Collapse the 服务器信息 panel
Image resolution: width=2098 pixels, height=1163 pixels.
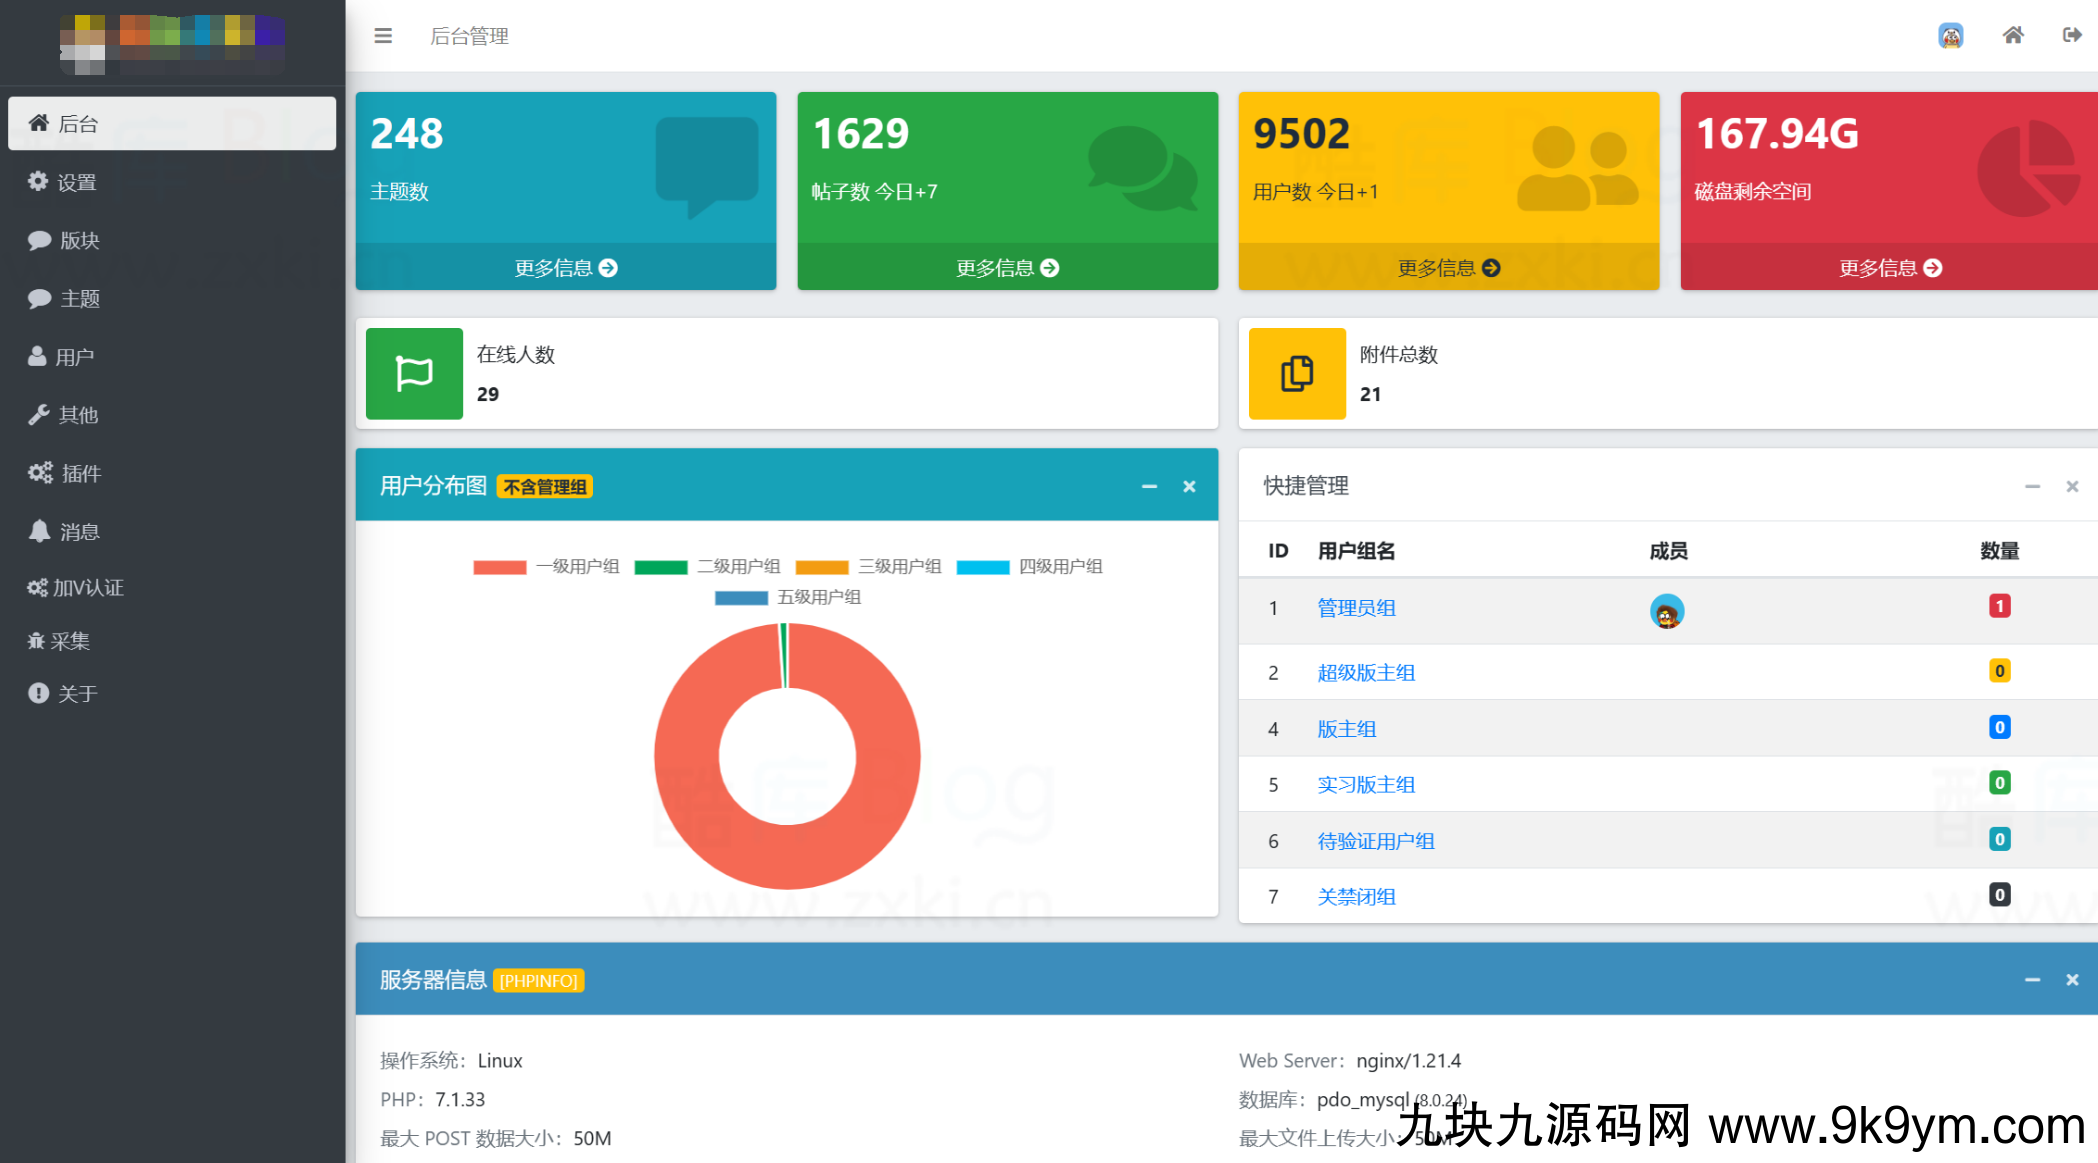[x=2032, y=980]
